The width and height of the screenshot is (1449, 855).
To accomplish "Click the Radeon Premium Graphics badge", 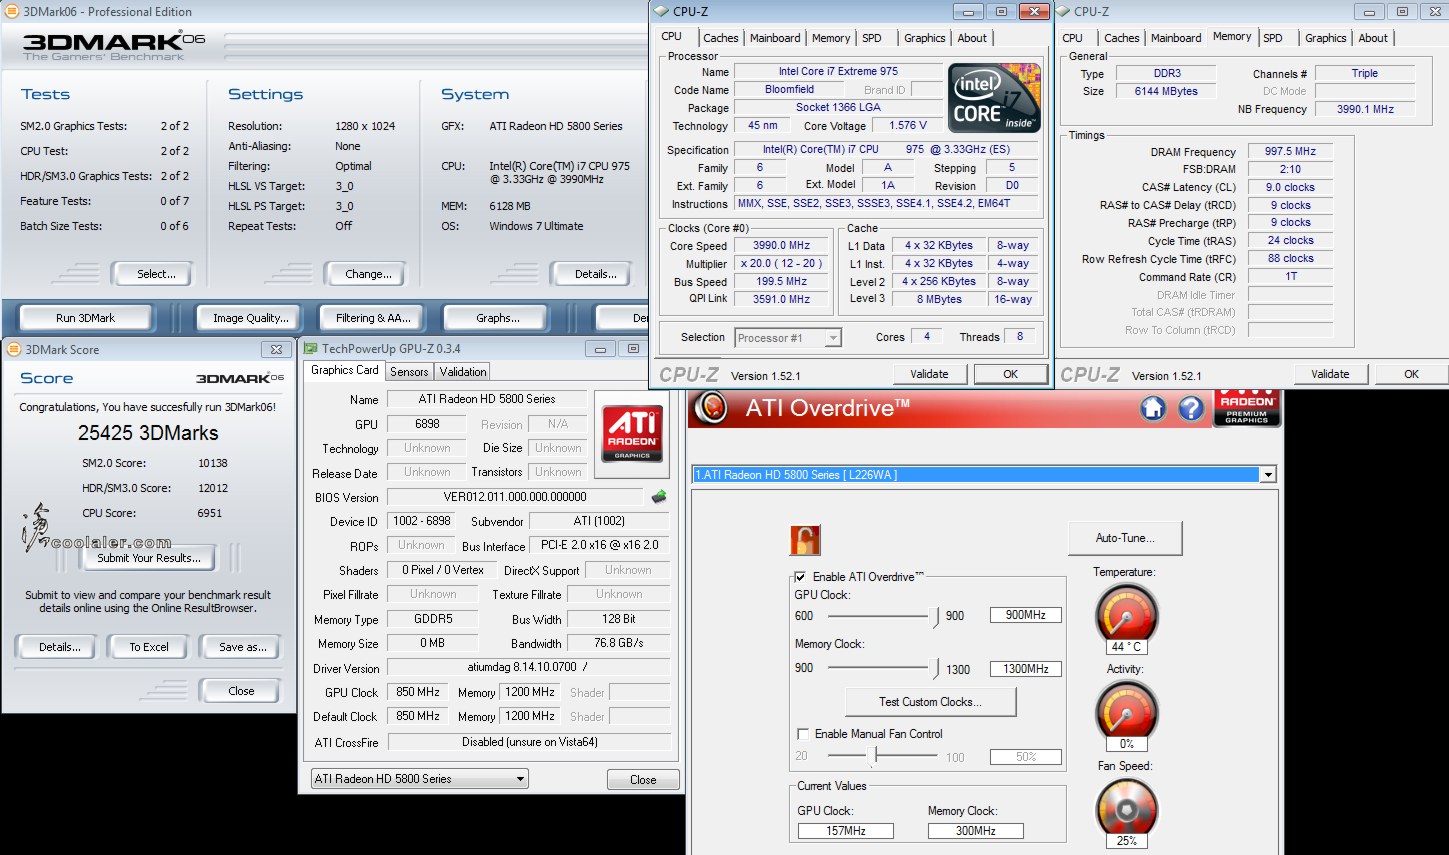I will click(1246, 409).
